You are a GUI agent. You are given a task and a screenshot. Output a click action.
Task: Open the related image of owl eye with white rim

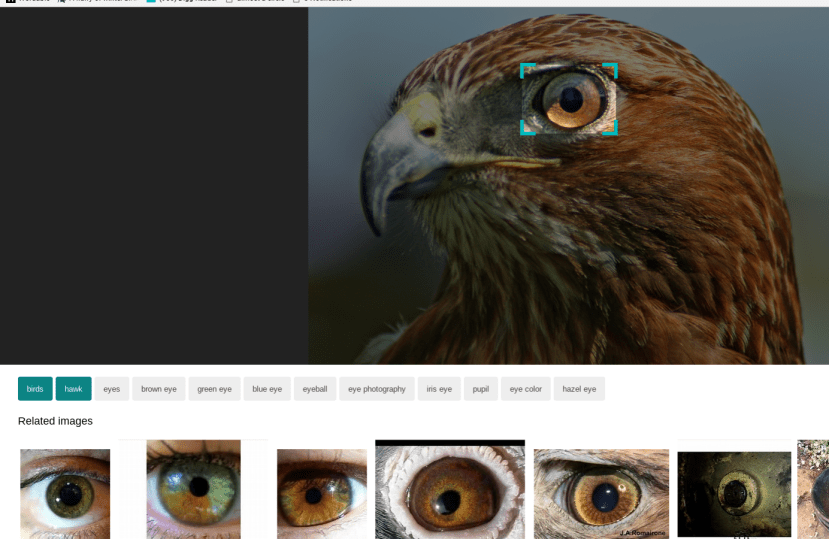pos(450,489)
